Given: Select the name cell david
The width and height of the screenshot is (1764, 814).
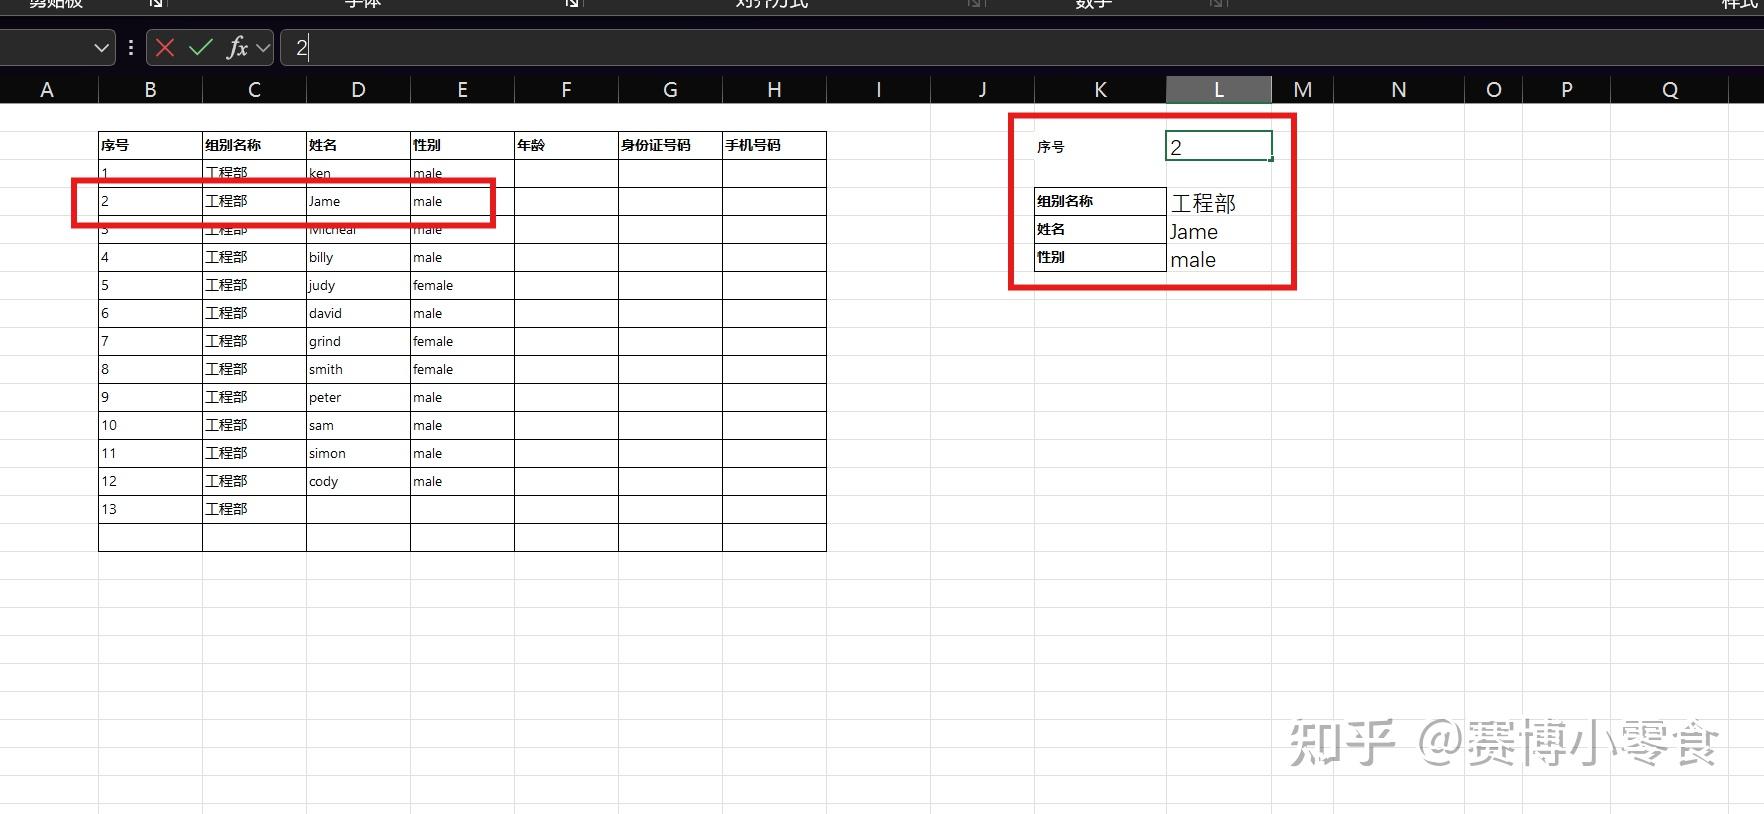Looking at the screenshot, I should click(x=358, y=313).
